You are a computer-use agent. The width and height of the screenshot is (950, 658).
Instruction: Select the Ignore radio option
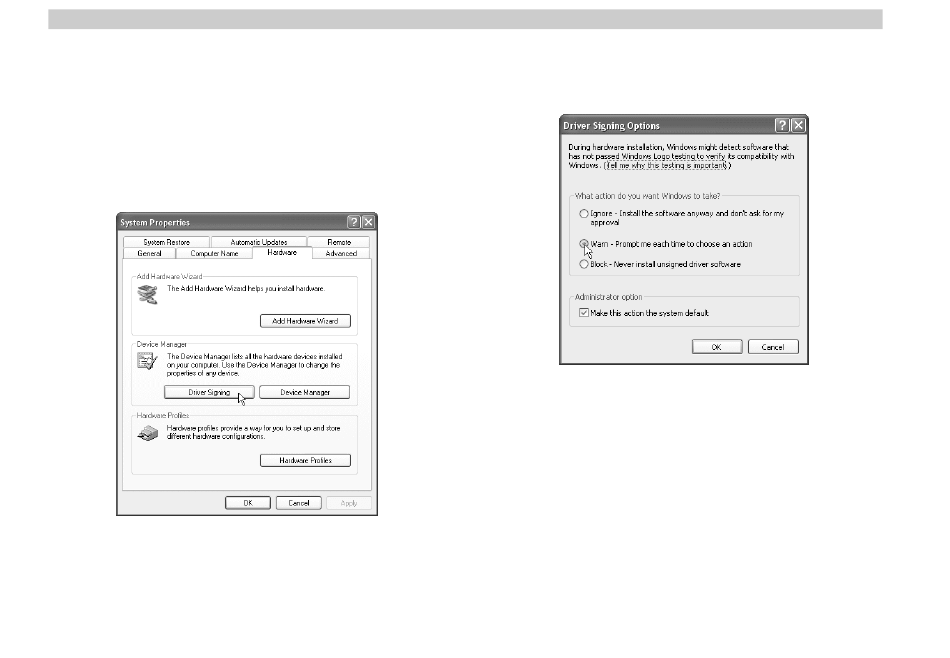tap(583, 214)
